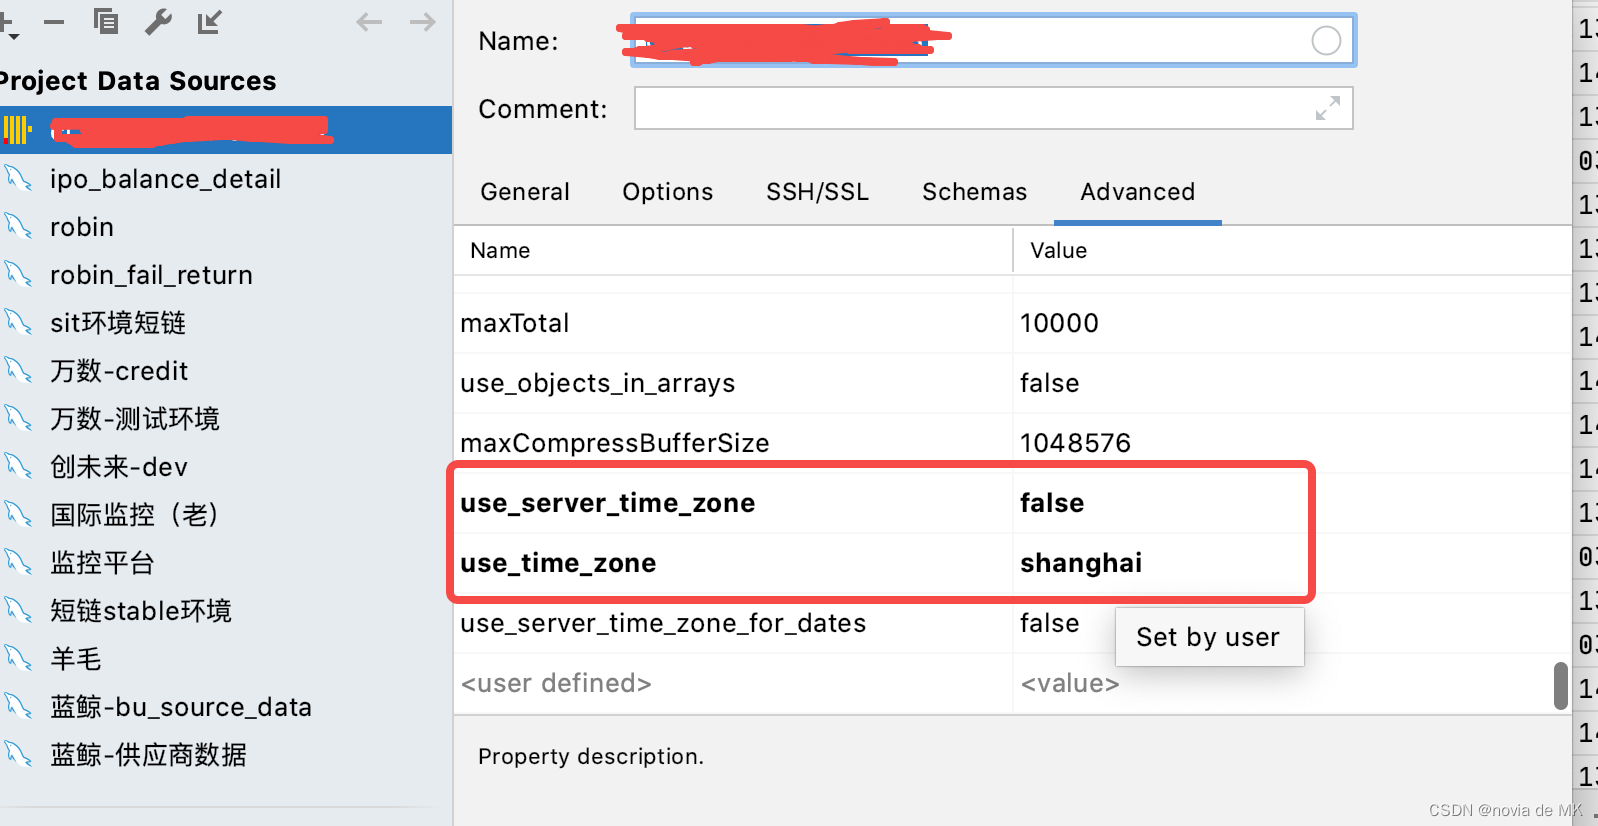Switch to the Options tab

point(668,192)
